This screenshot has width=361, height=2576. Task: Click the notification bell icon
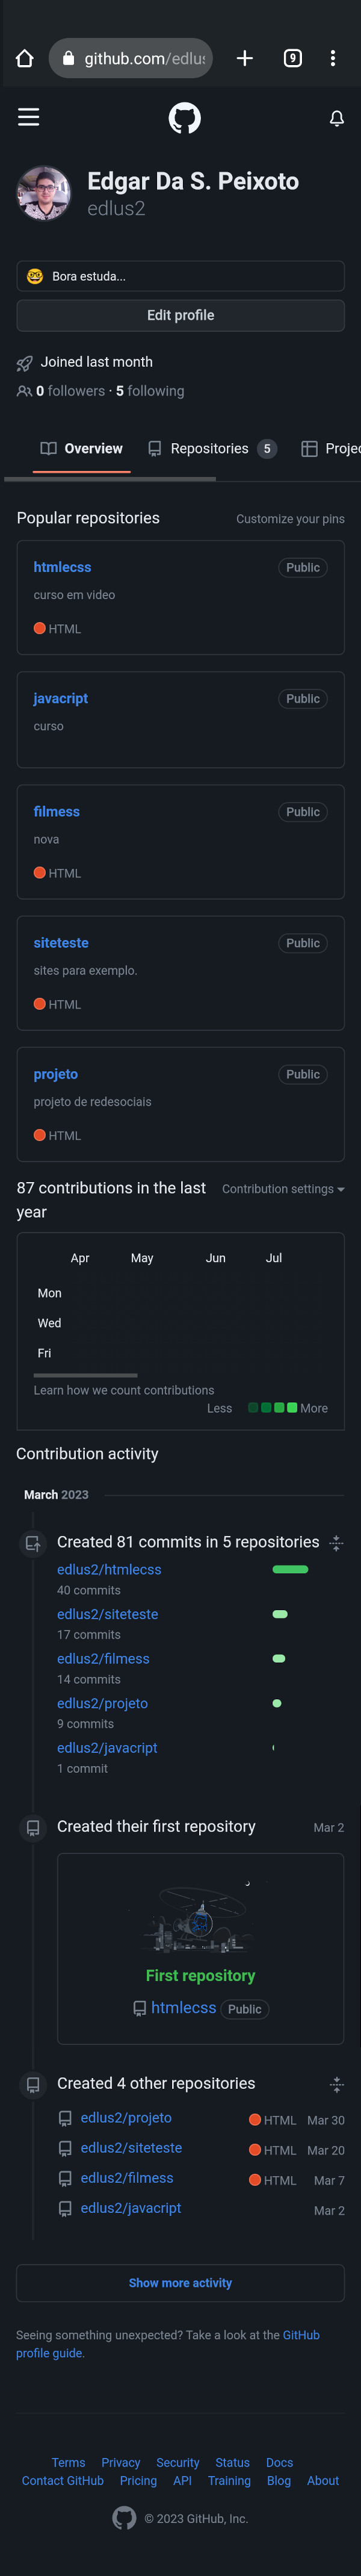click(x=337, y=116)
